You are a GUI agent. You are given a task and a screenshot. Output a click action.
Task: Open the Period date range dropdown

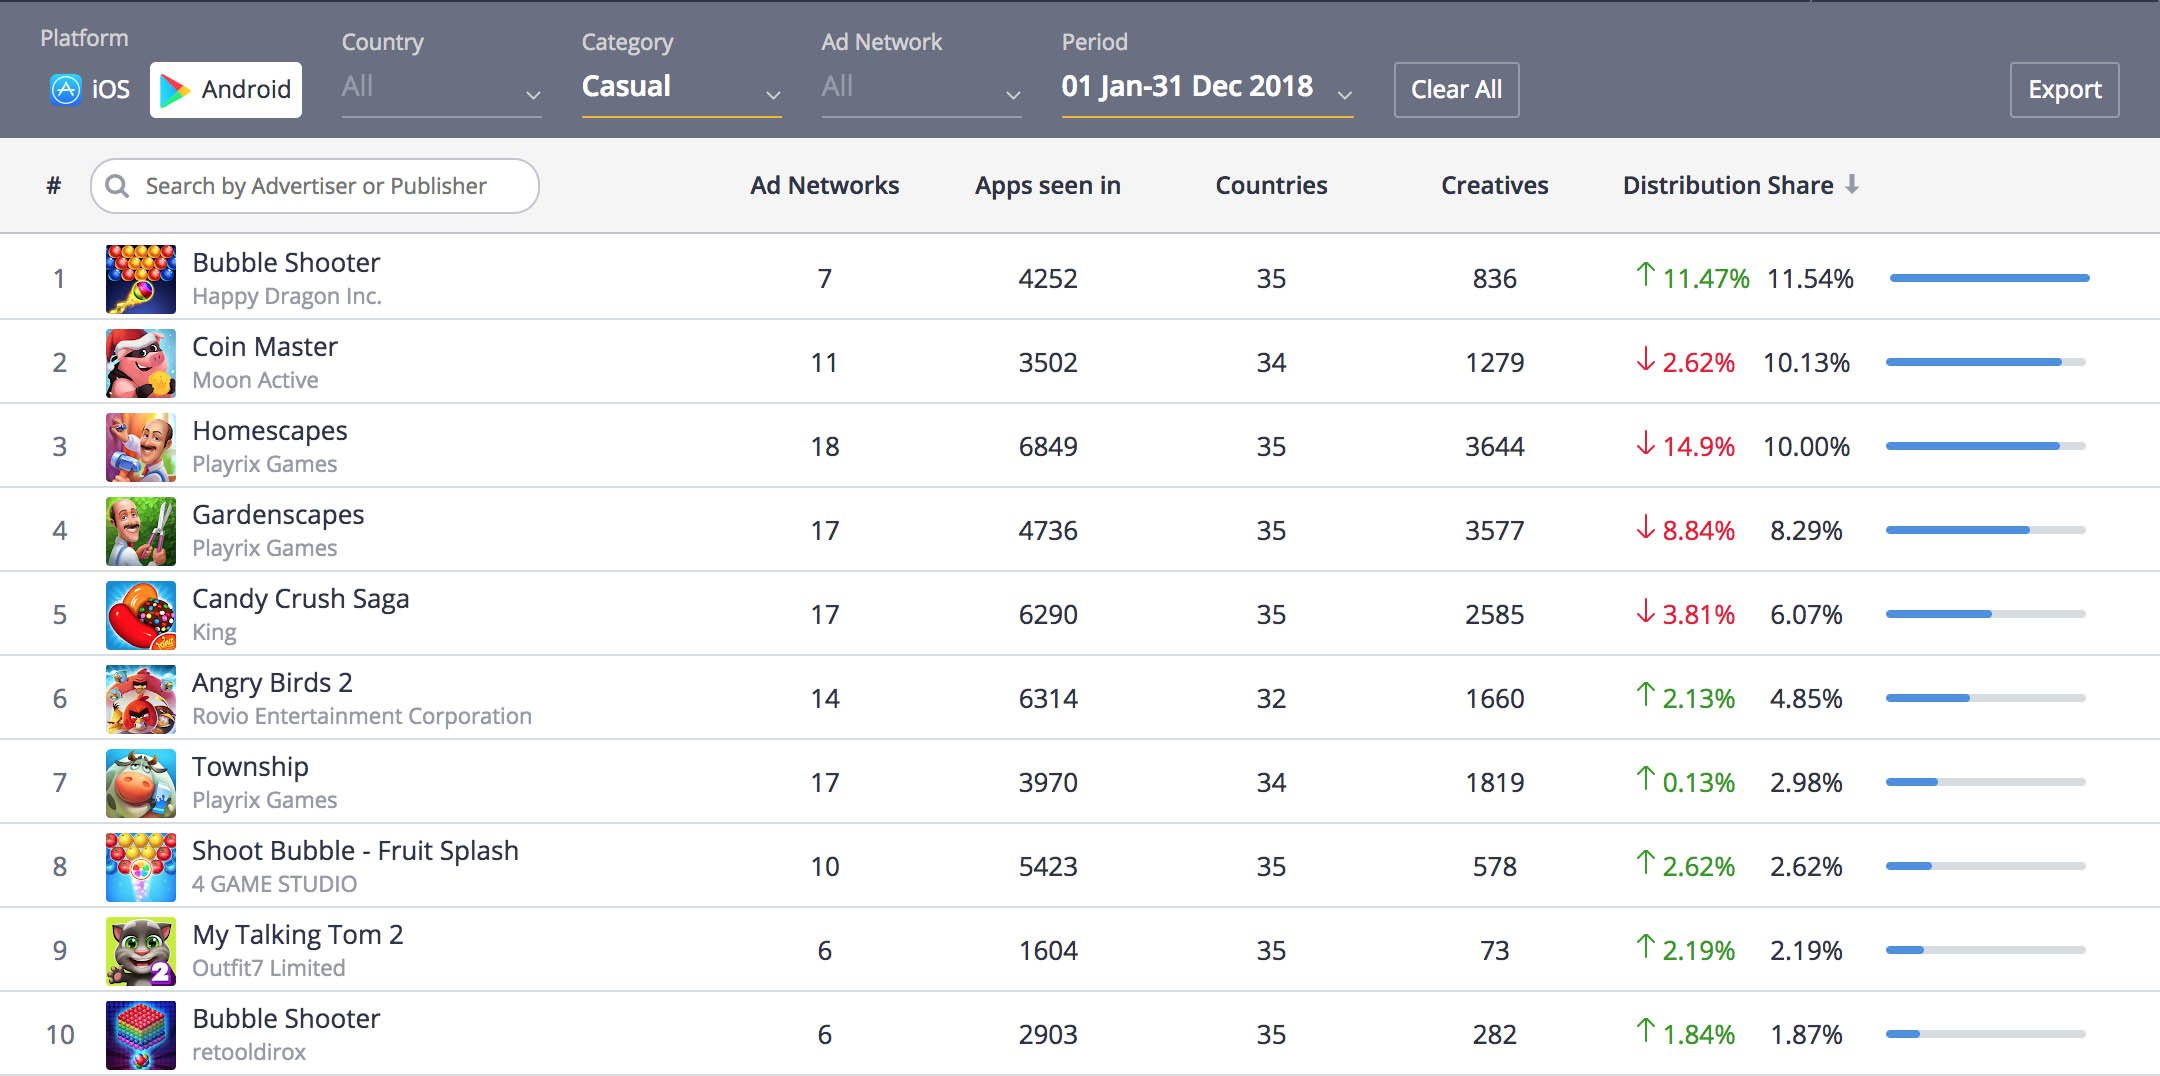click(1207, 88)
